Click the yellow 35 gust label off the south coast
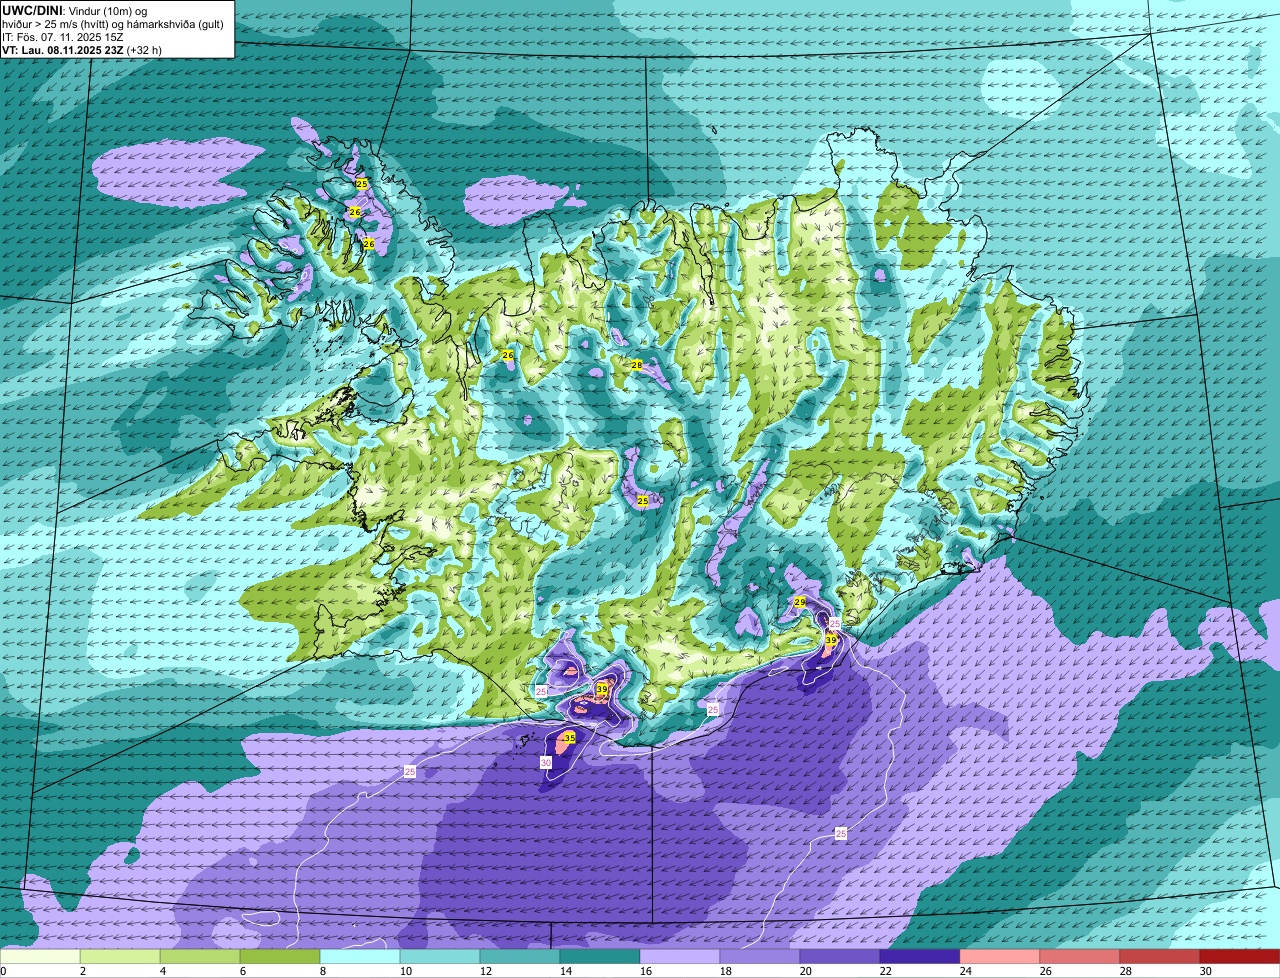1280x978 pixels. pyautogui.click(x=569, y=738)
